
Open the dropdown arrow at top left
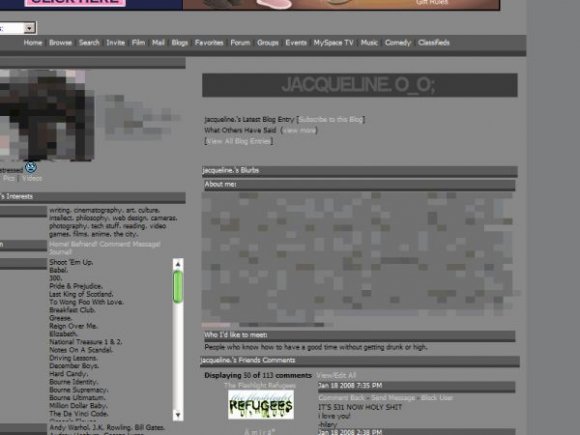[29, 28]
